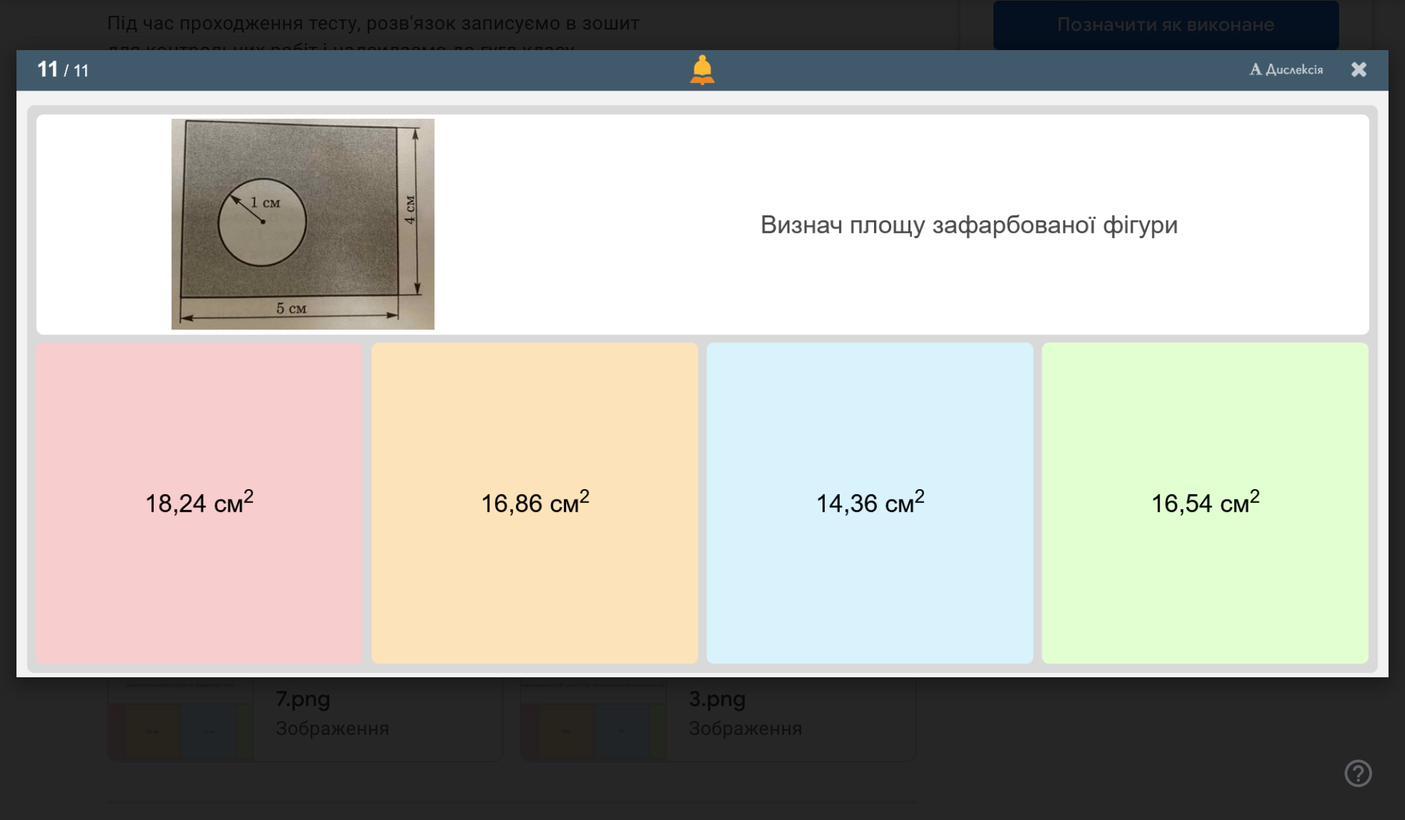
Task: Click the 3.png file name
Action: 717,699
